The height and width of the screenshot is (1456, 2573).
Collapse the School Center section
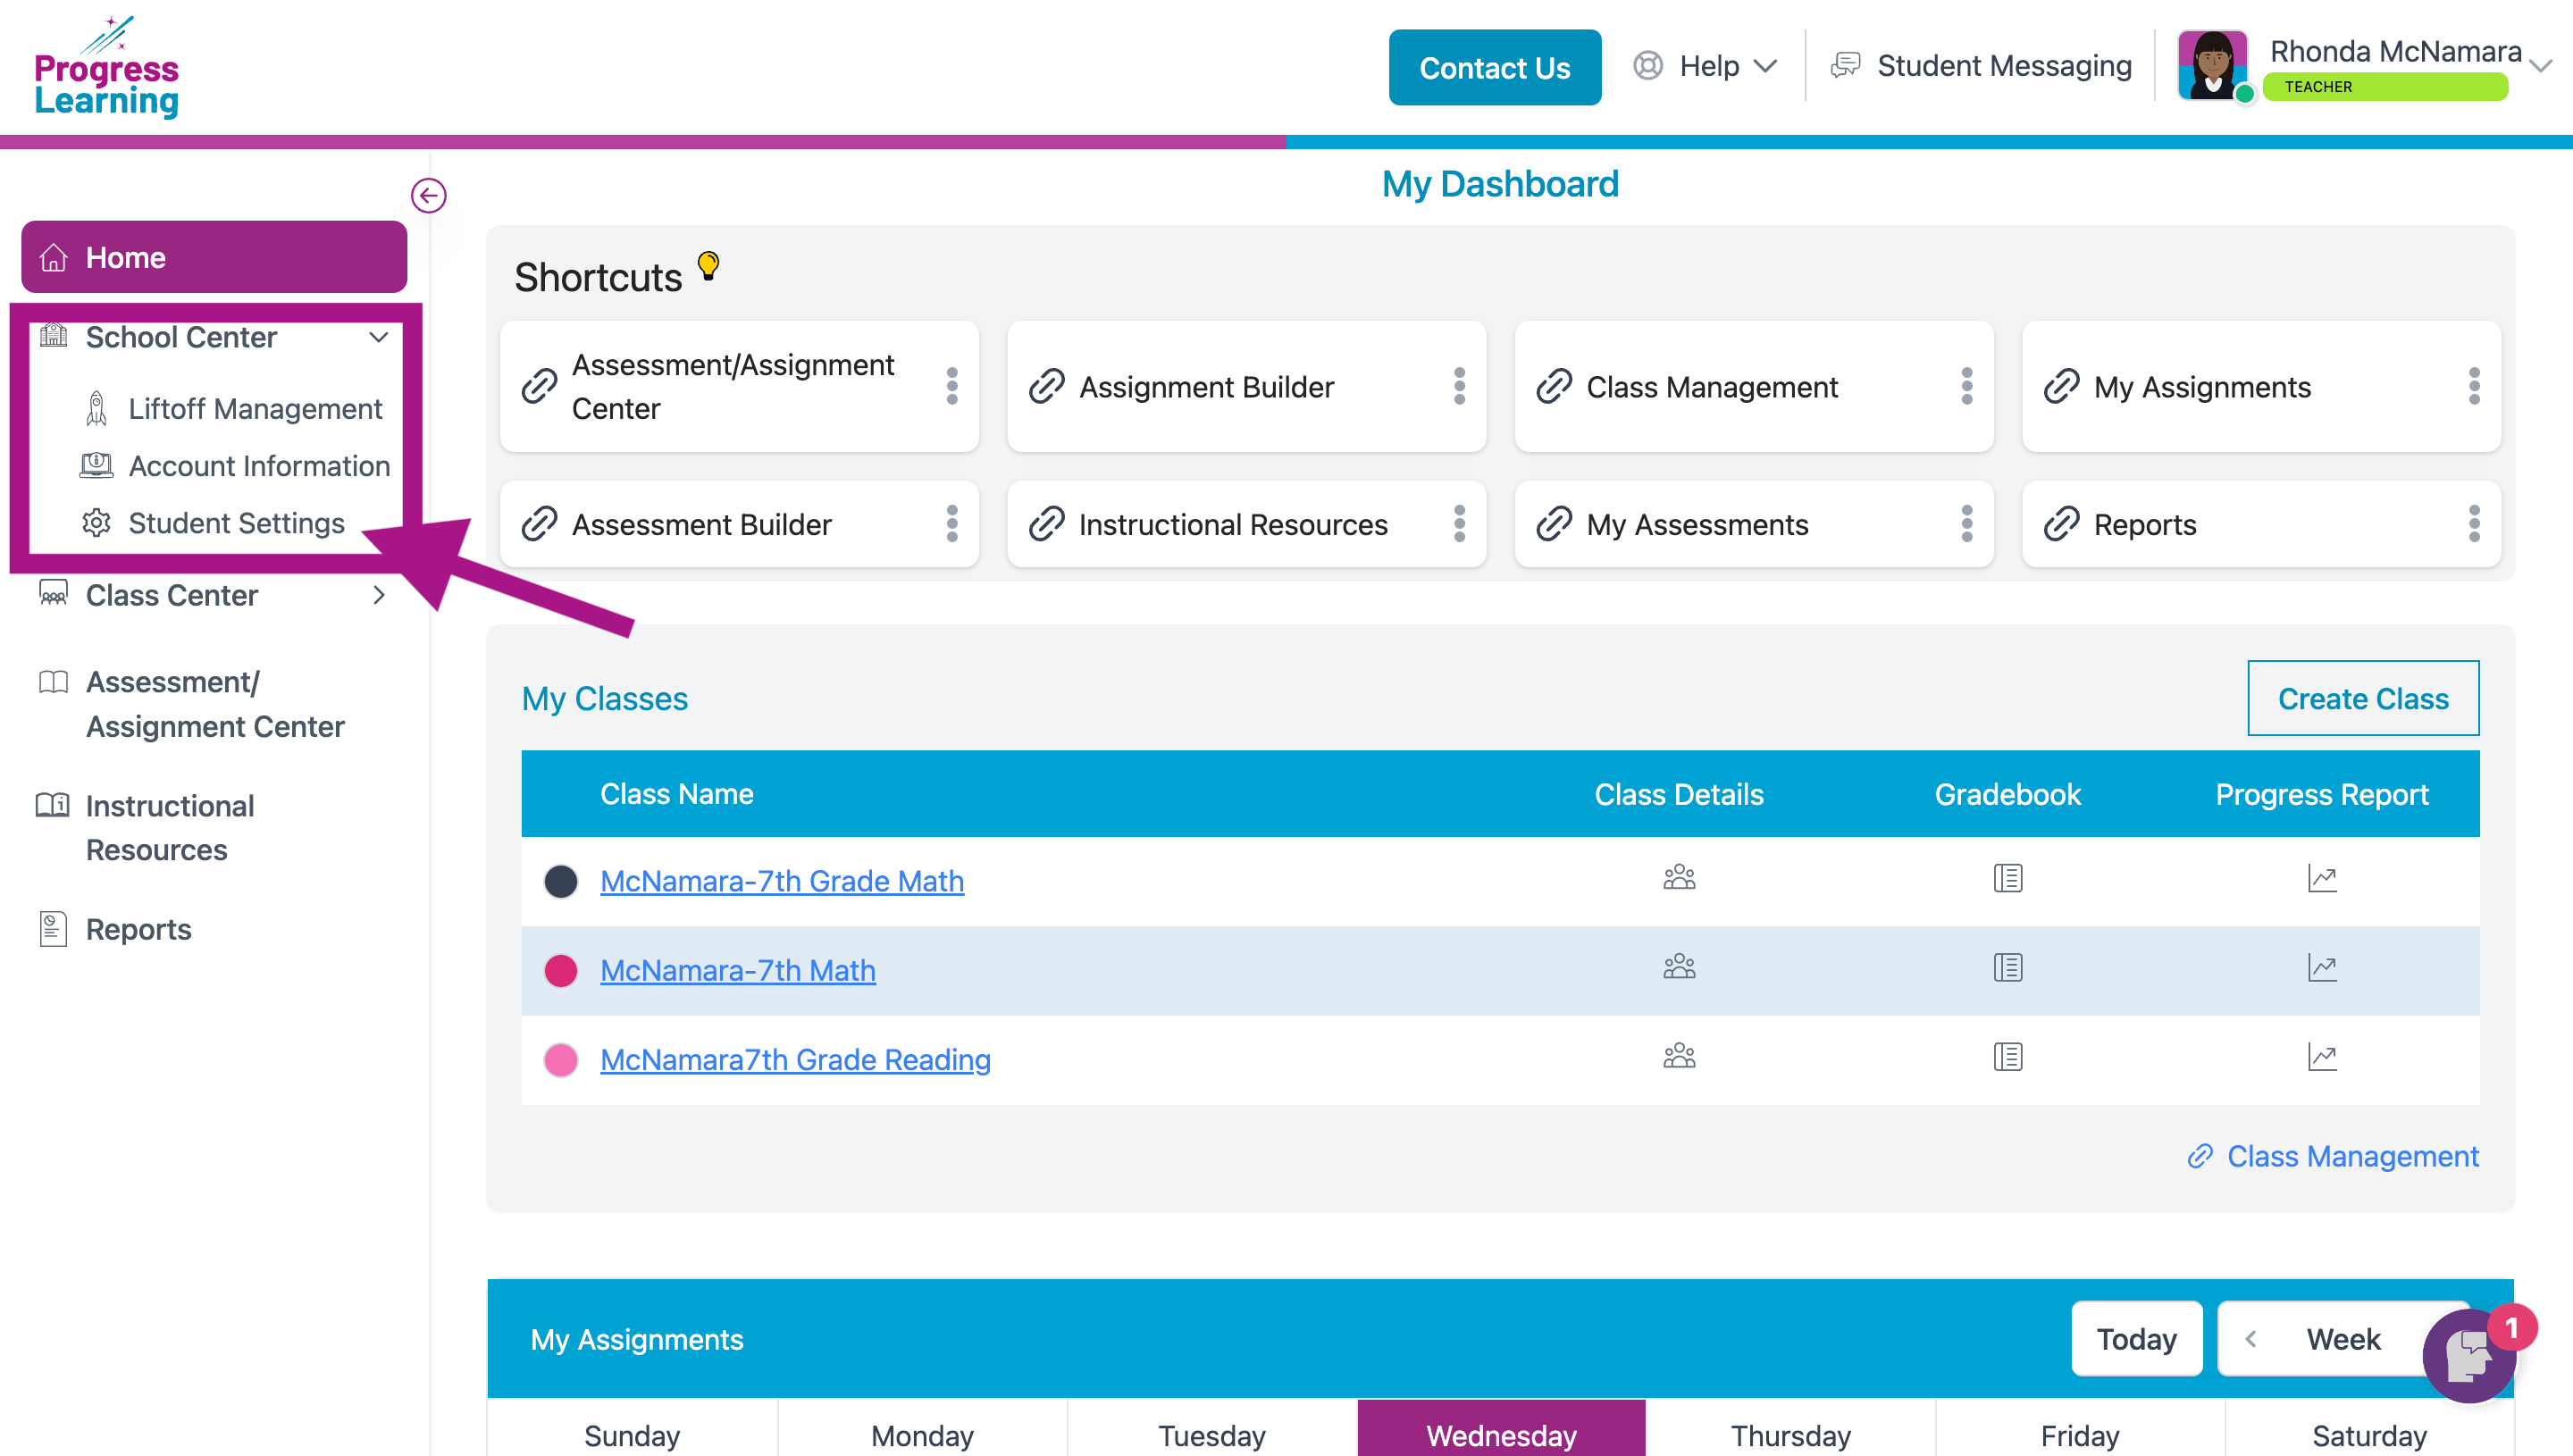point(378,337)
